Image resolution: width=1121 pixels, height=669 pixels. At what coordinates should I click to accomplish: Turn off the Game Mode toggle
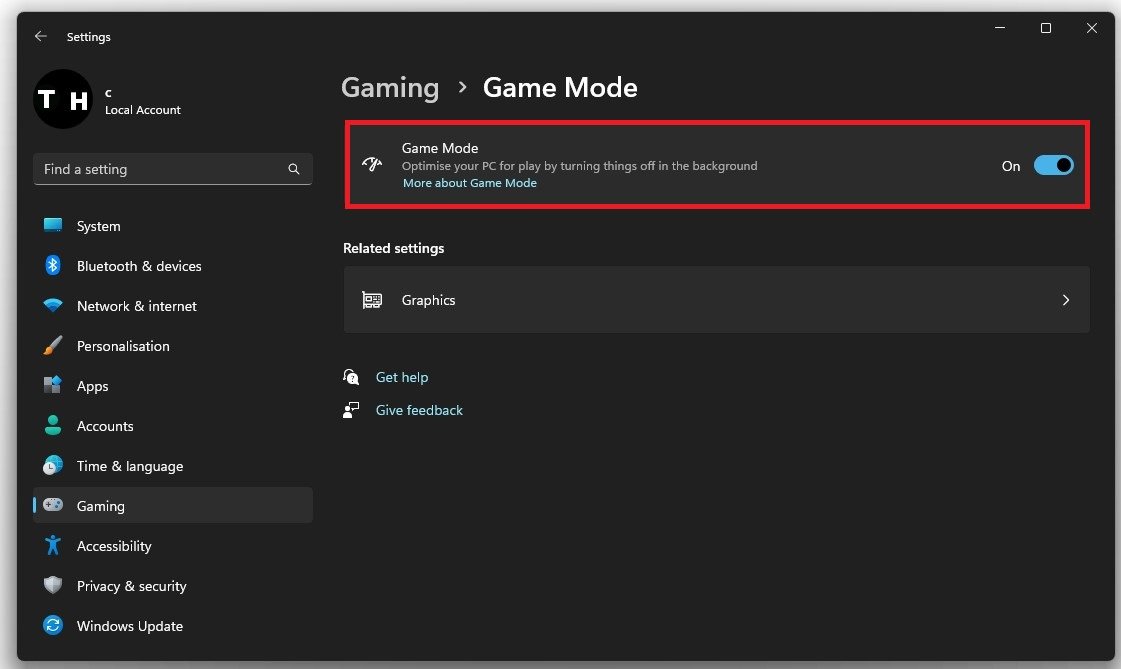[1053, 166]
